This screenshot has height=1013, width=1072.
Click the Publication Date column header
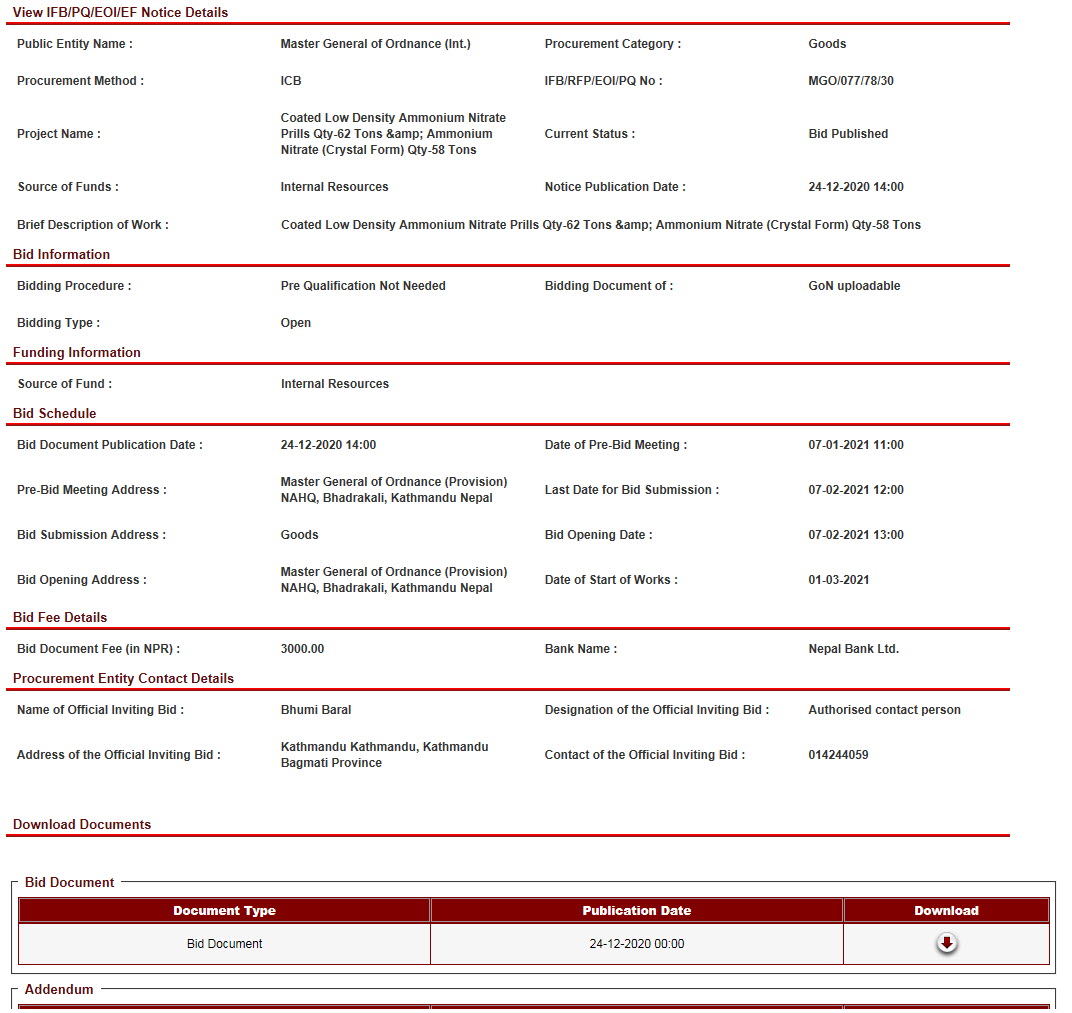tap(636, 910)
